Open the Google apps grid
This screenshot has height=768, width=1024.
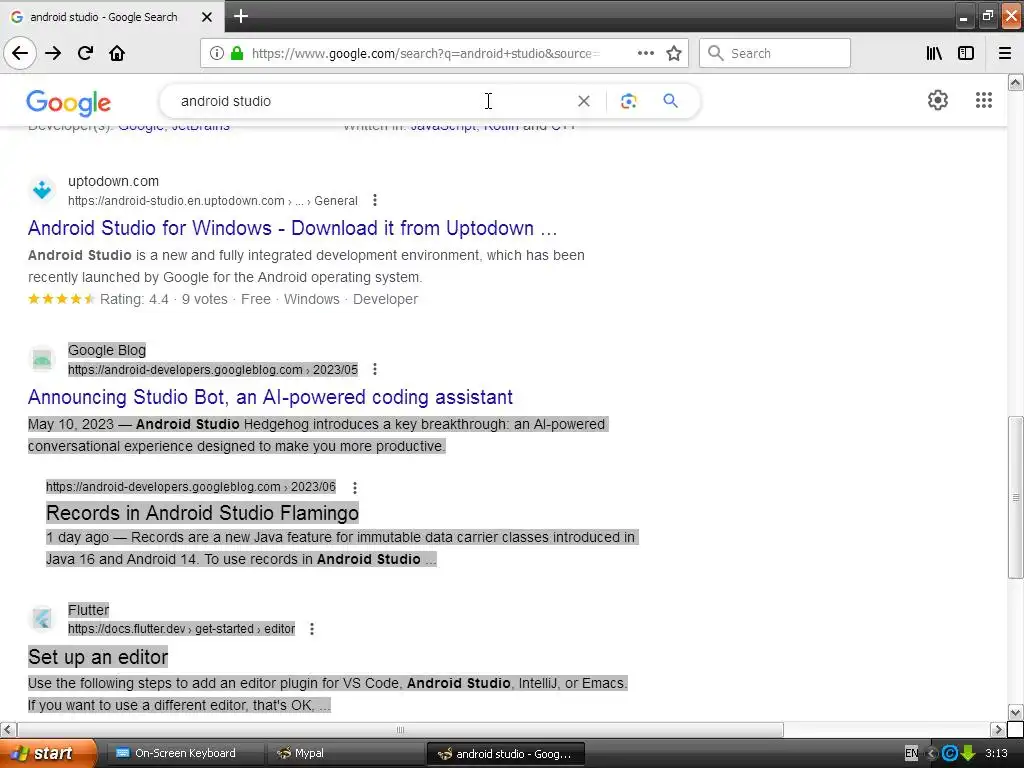point(984,100)
